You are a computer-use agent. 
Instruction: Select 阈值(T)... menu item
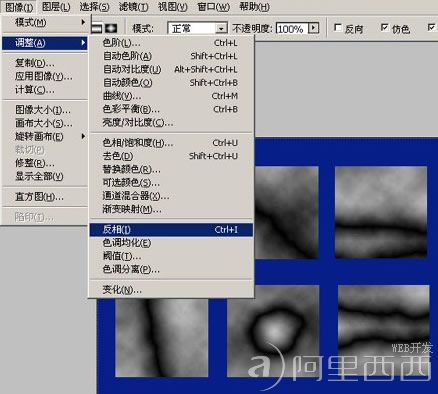(x=171, y=256)
